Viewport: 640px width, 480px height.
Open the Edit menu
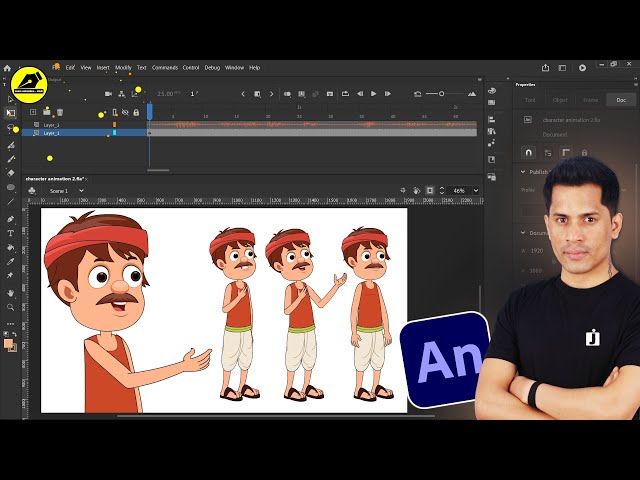[x=71, y=68]
